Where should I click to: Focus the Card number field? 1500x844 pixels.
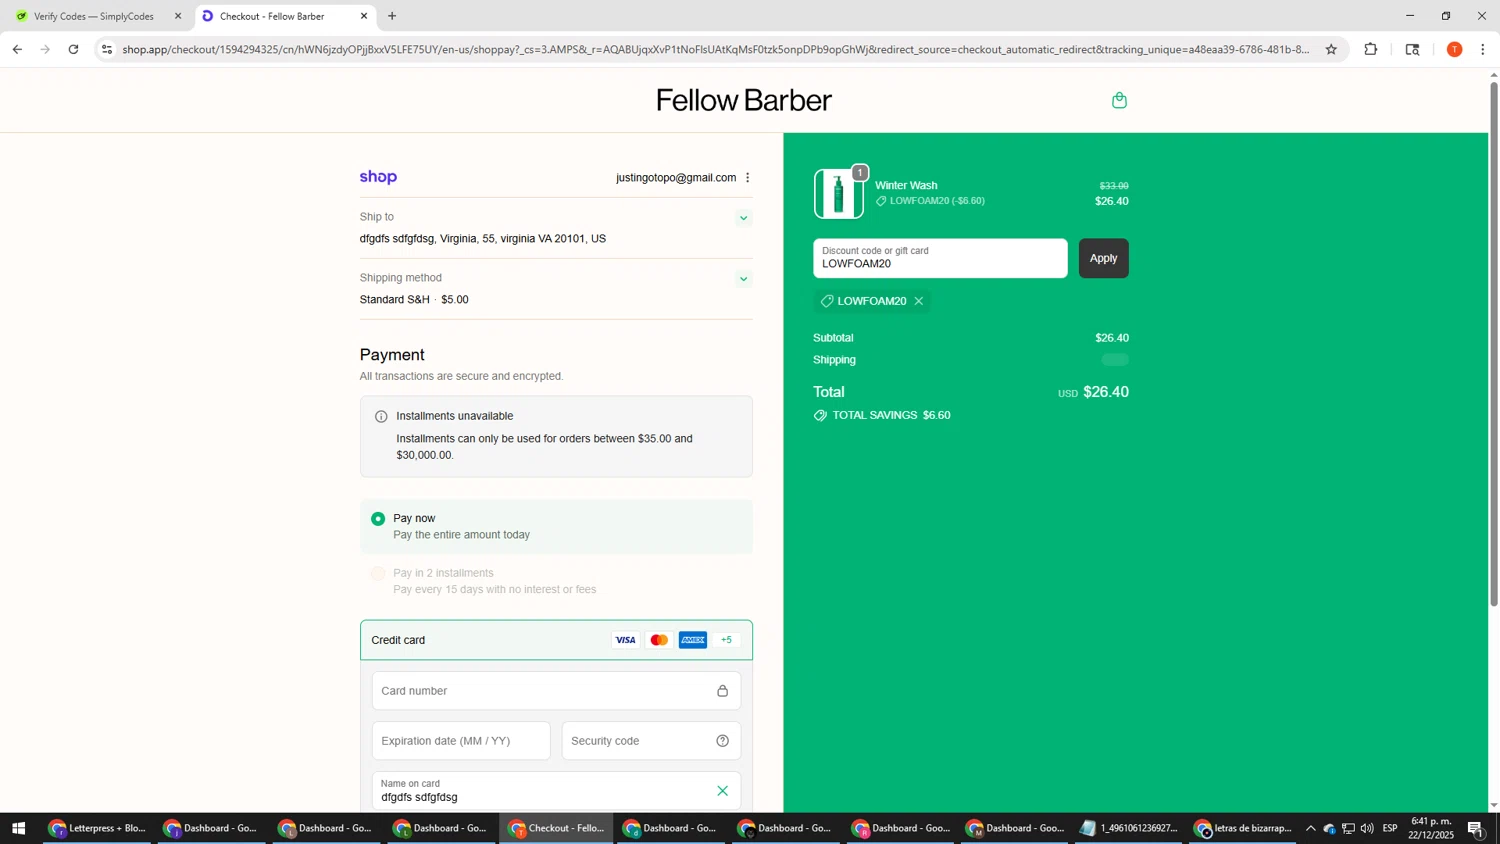click(556, 691)
